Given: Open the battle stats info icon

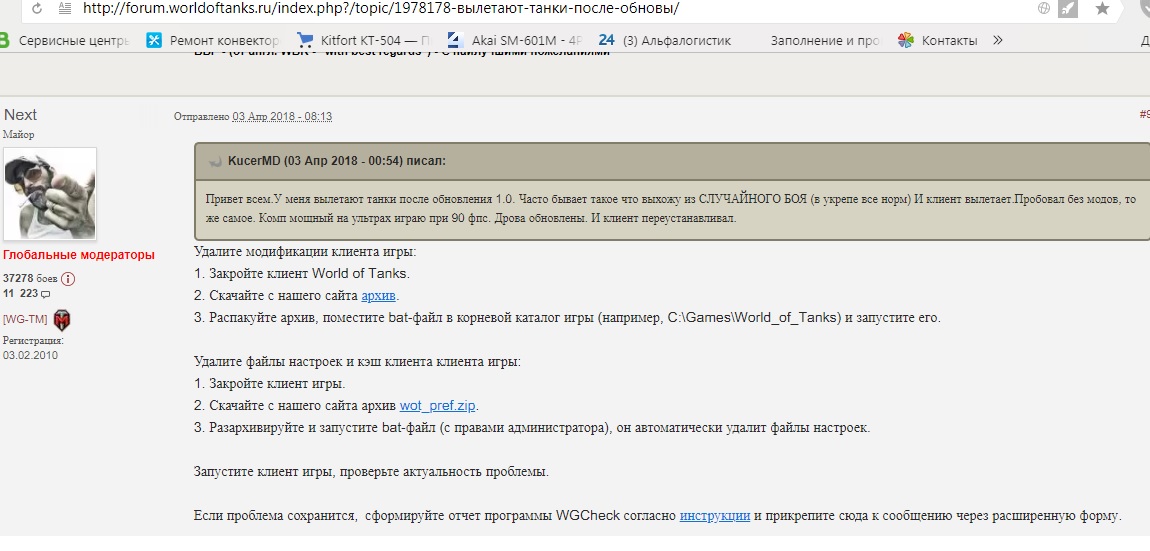Looking at the screenshot, I should tap(68, 278).
